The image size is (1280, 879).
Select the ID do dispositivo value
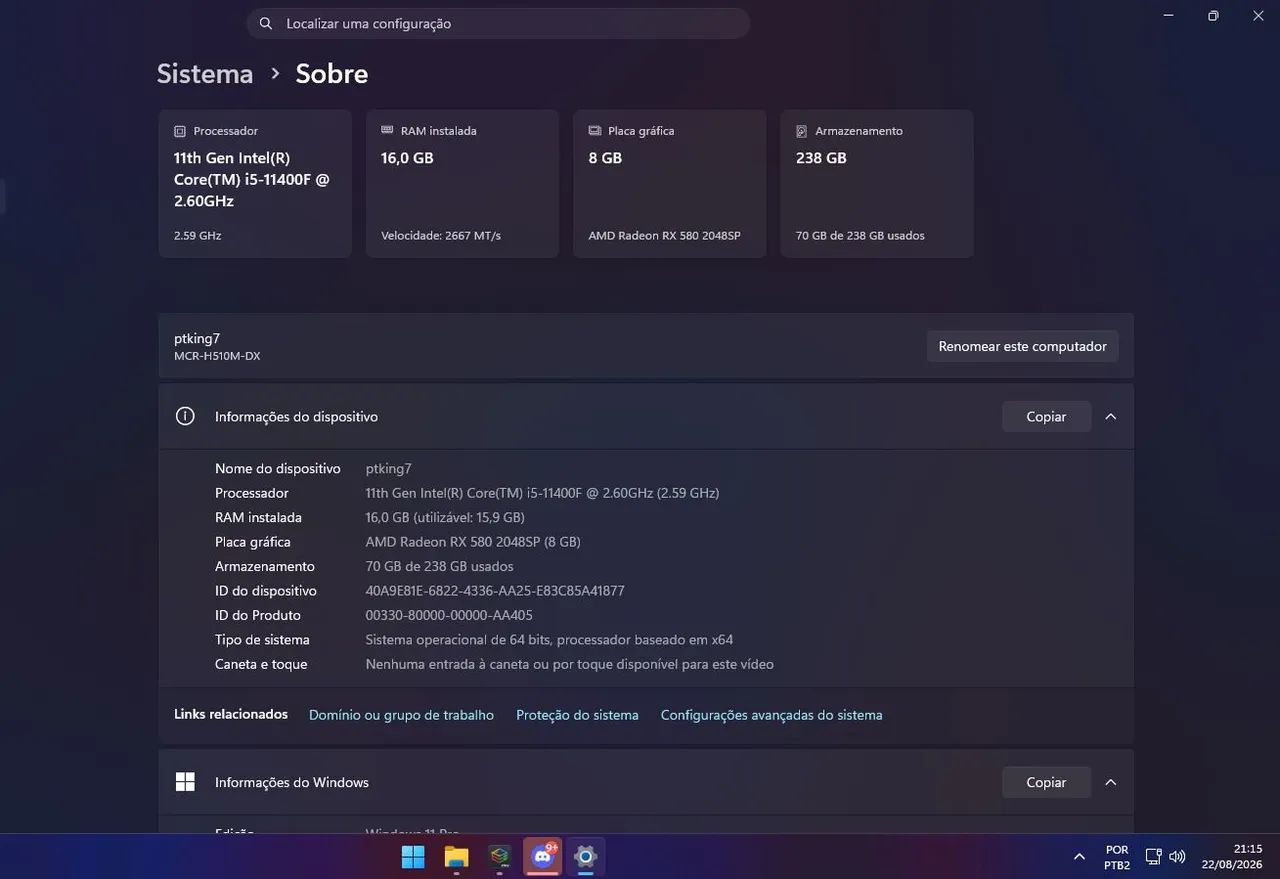tap(495, 591)
